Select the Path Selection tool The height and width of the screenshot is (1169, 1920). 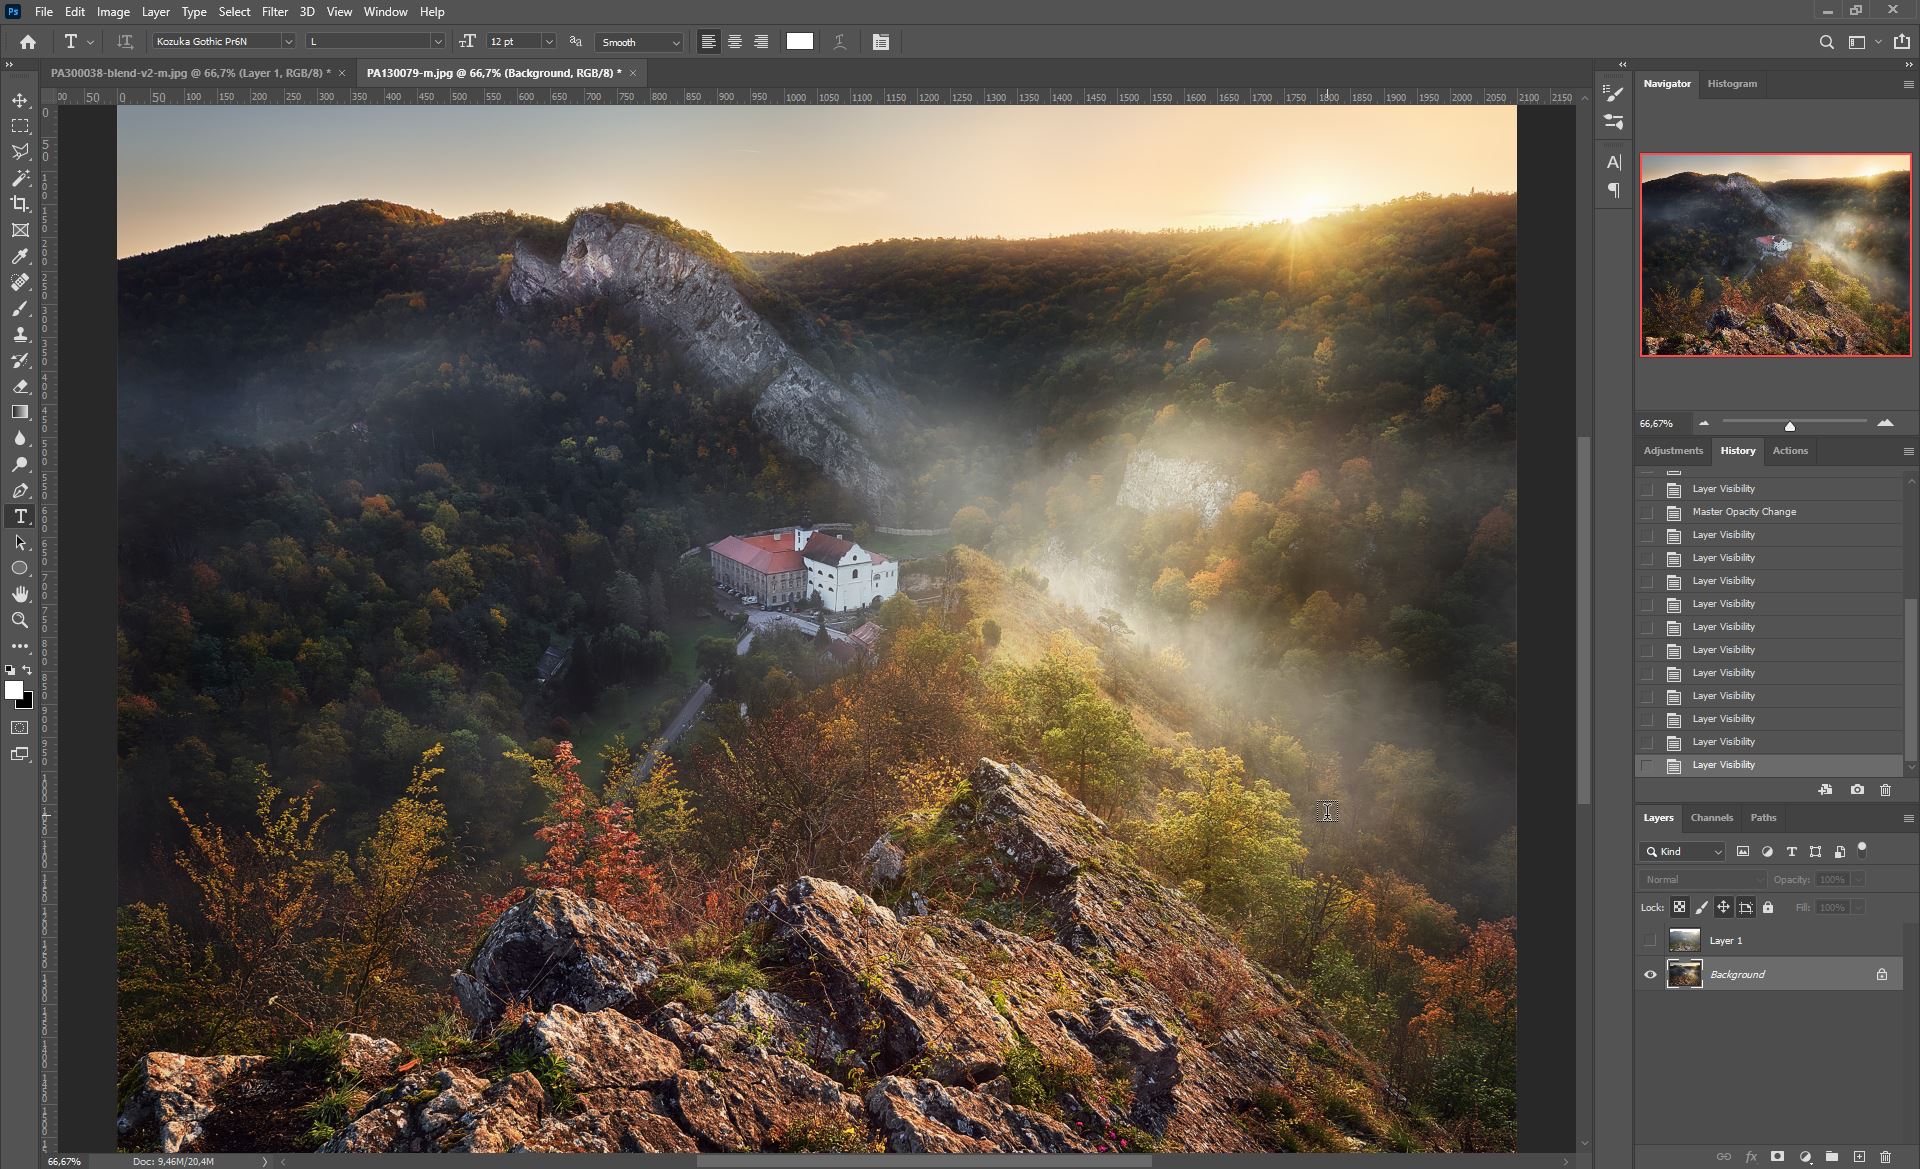tap(20, 542)
